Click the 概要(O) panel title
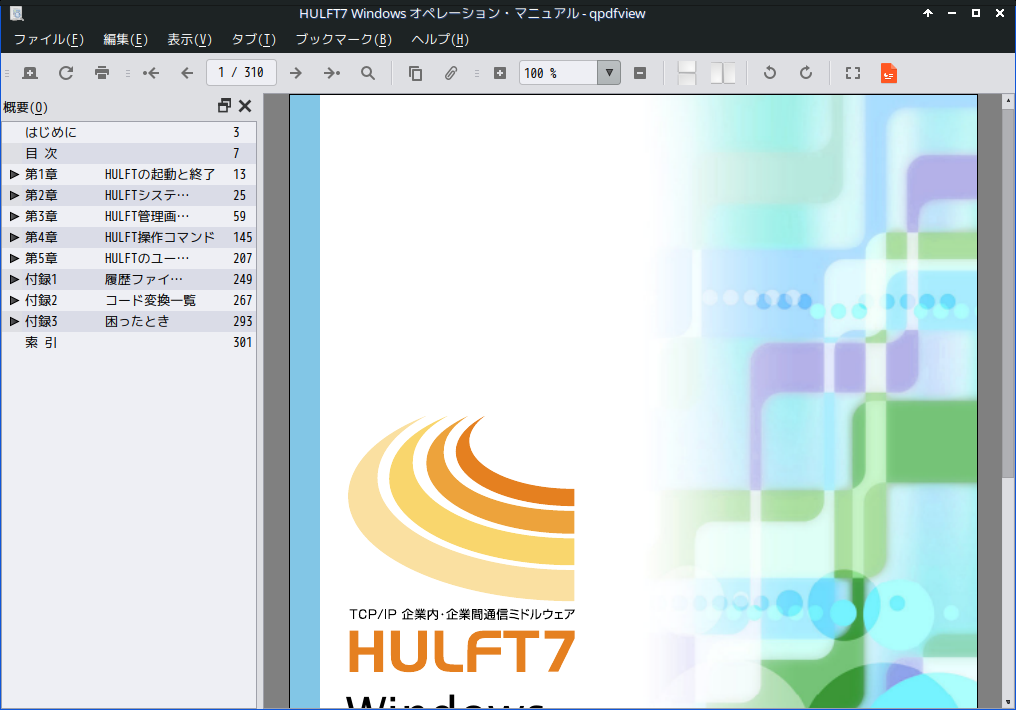 (x=25, y=107)
